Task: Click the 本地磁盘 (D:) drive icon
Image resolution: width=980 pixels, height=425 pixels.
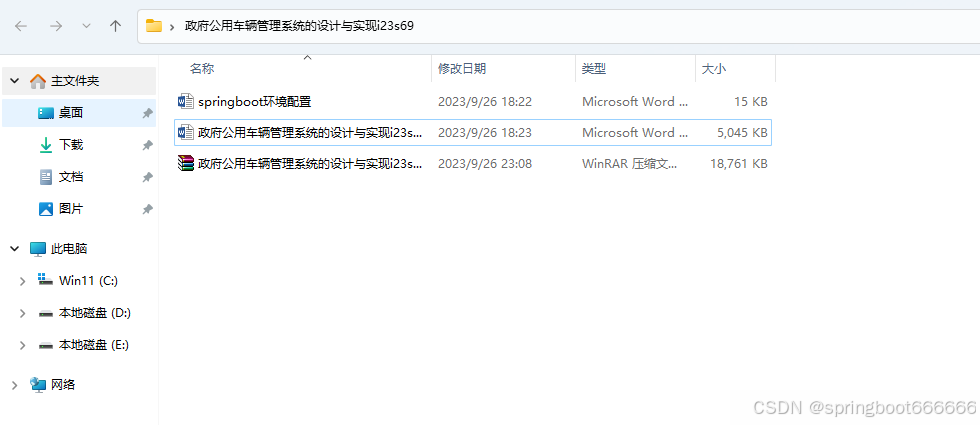Action: tap(46, 313)
